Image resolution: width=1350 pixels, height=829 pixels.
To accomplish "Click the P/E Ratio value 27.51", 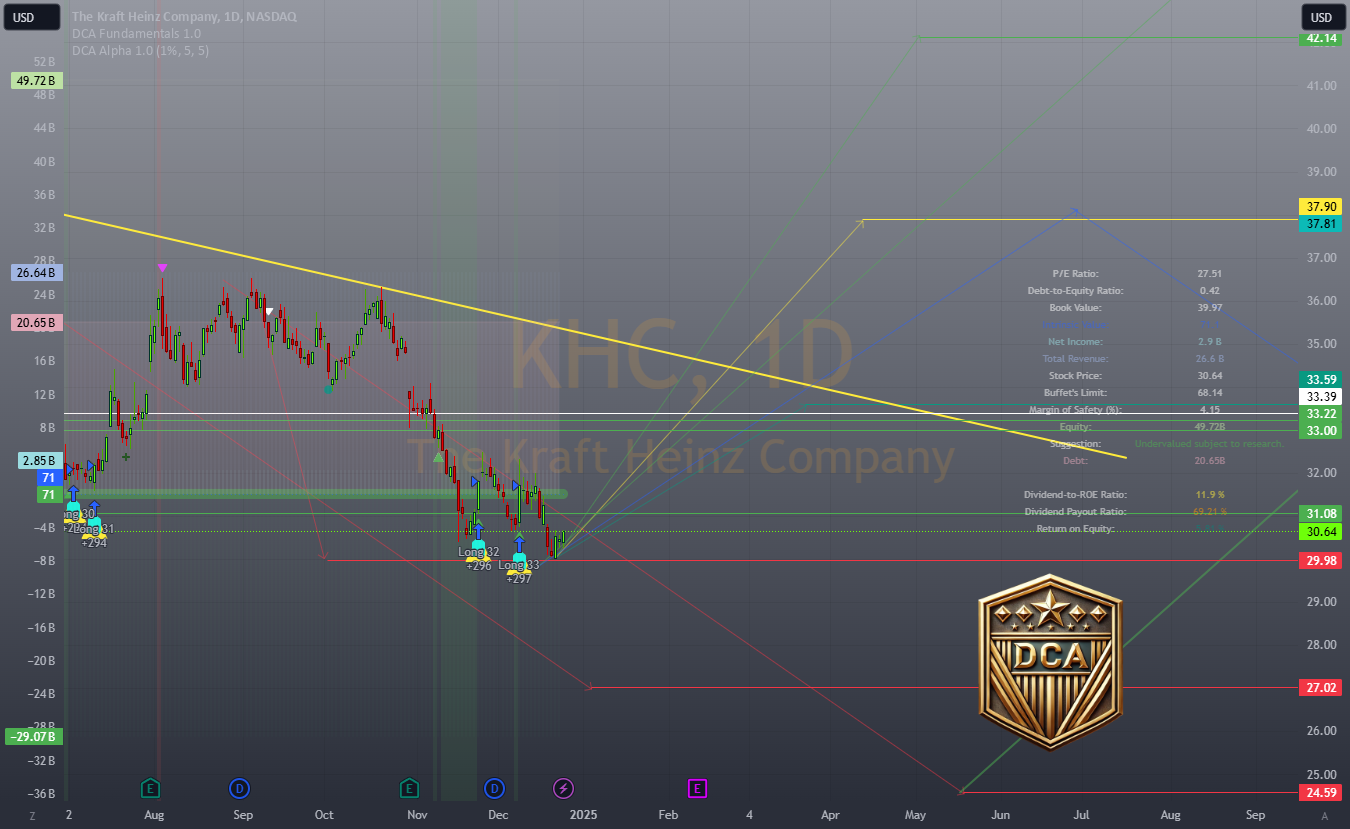I will (1209, 273).
